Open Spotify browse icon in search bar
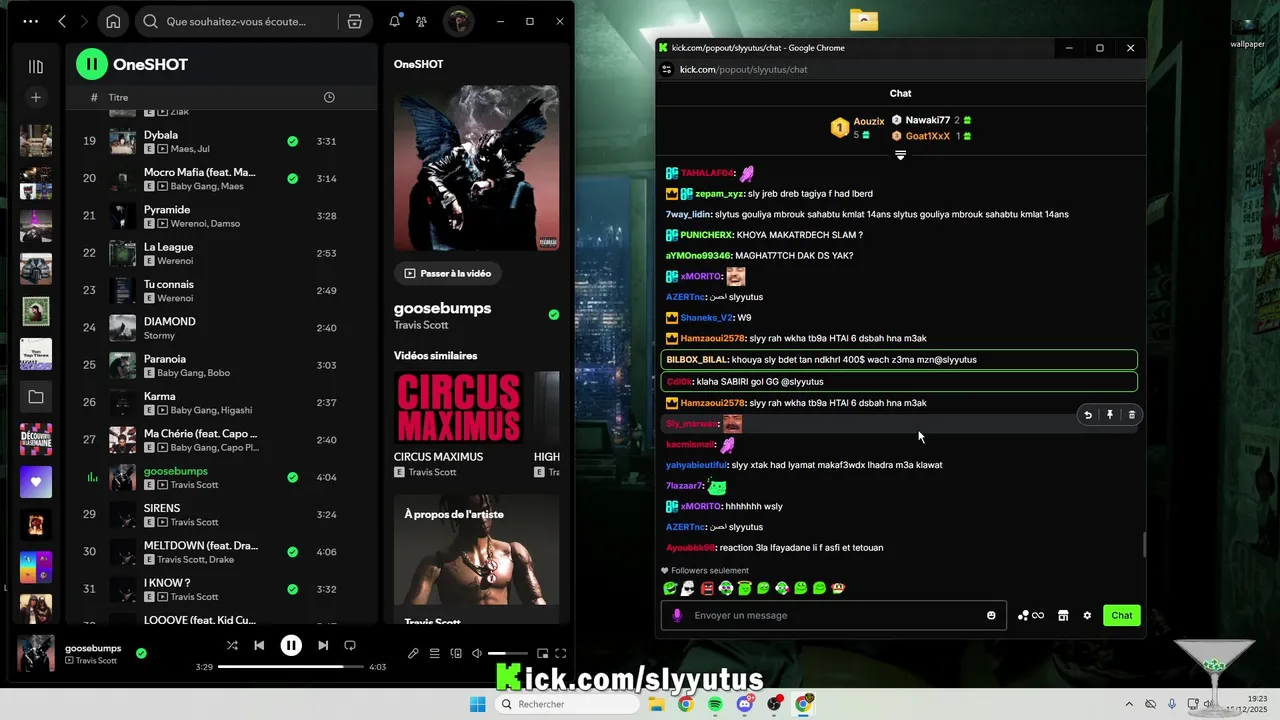 point(355,21)
